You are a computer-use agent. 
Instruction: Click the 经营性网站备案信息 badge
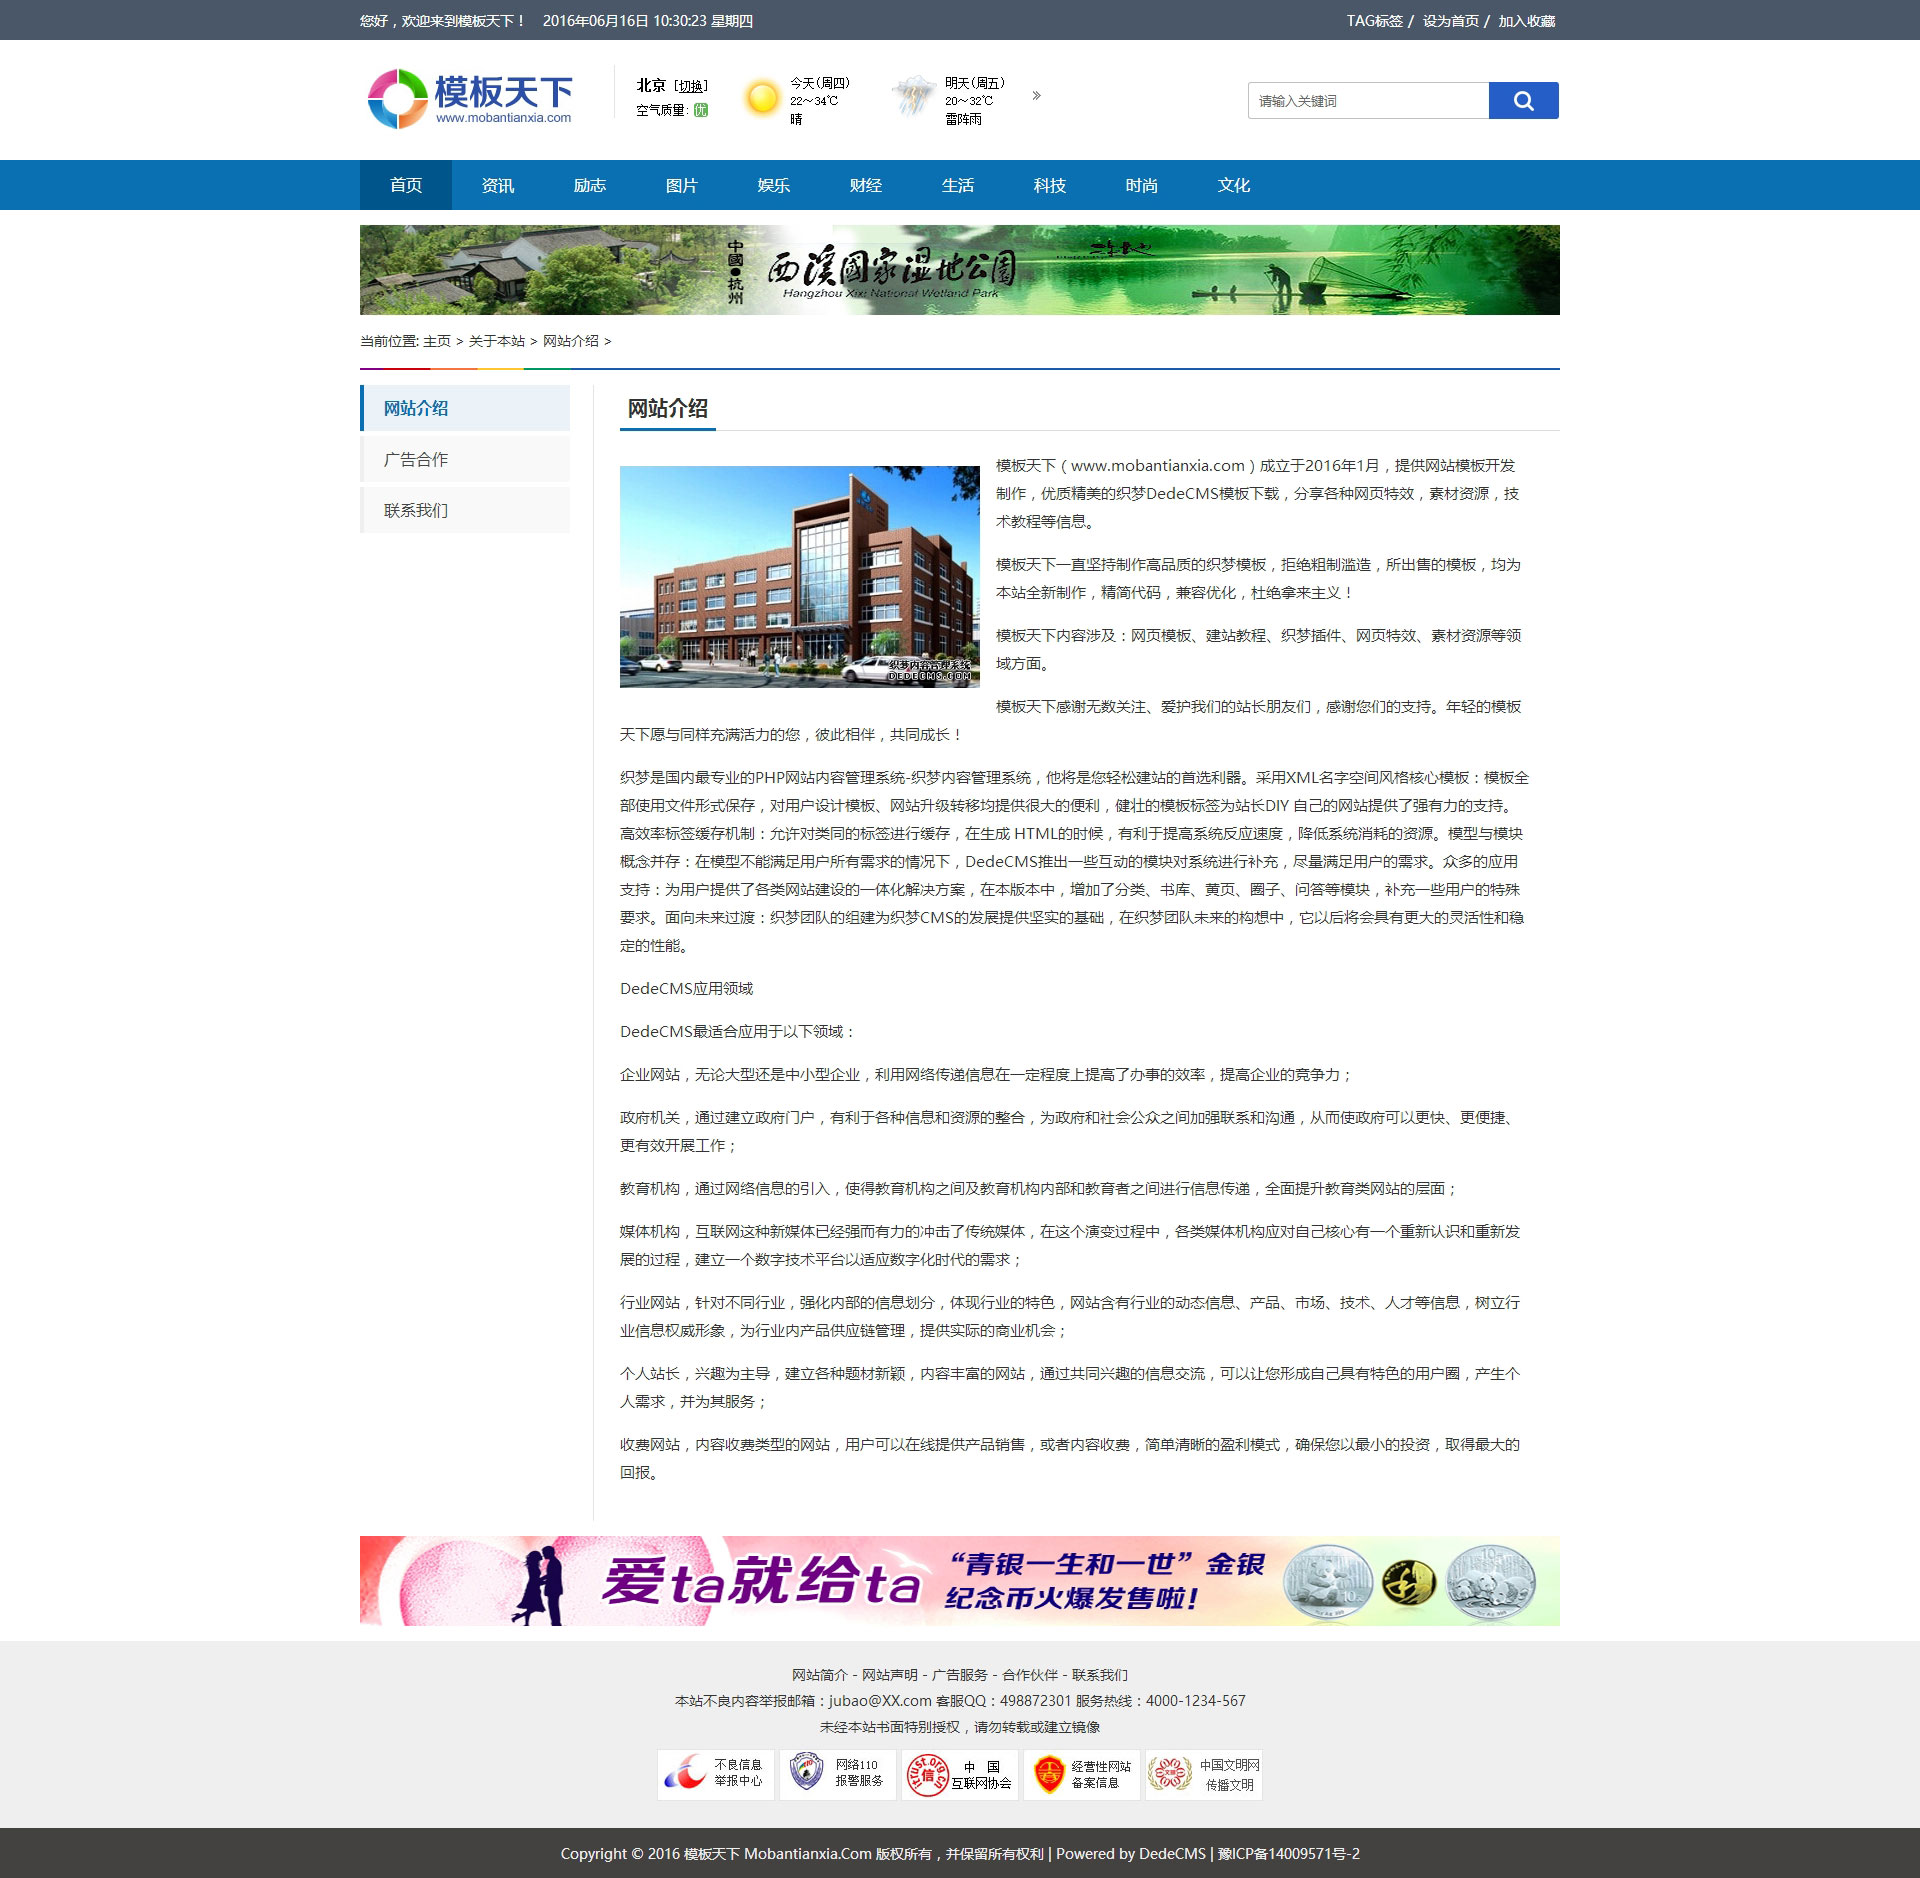(x=1081, y=1773)
